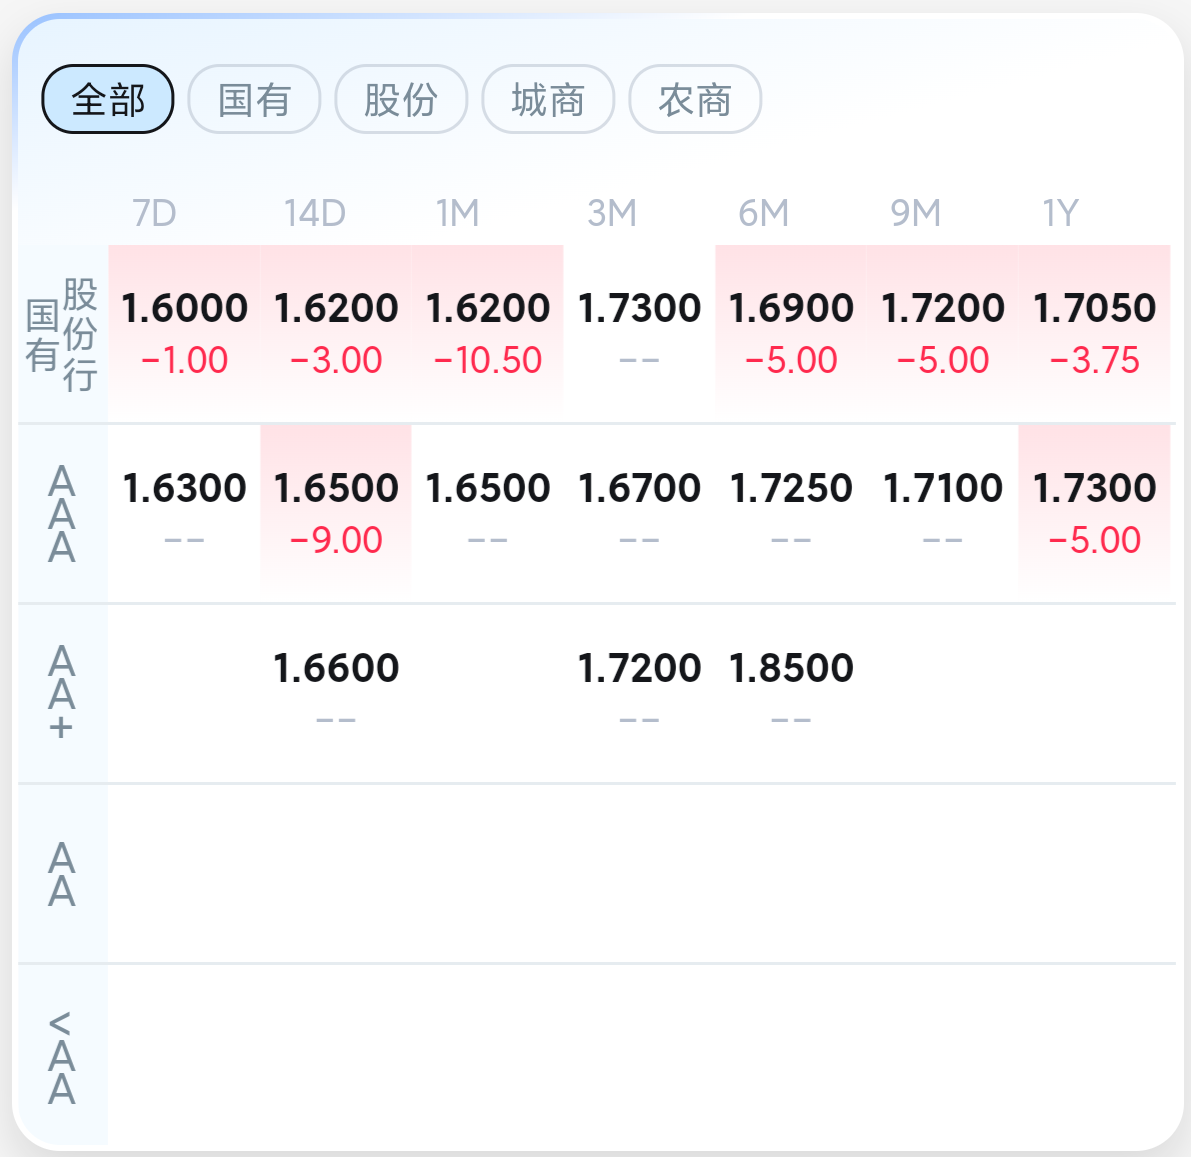Select the <AA row label
Viewport: 1191px width, 1157px height.
[62, 1057]
